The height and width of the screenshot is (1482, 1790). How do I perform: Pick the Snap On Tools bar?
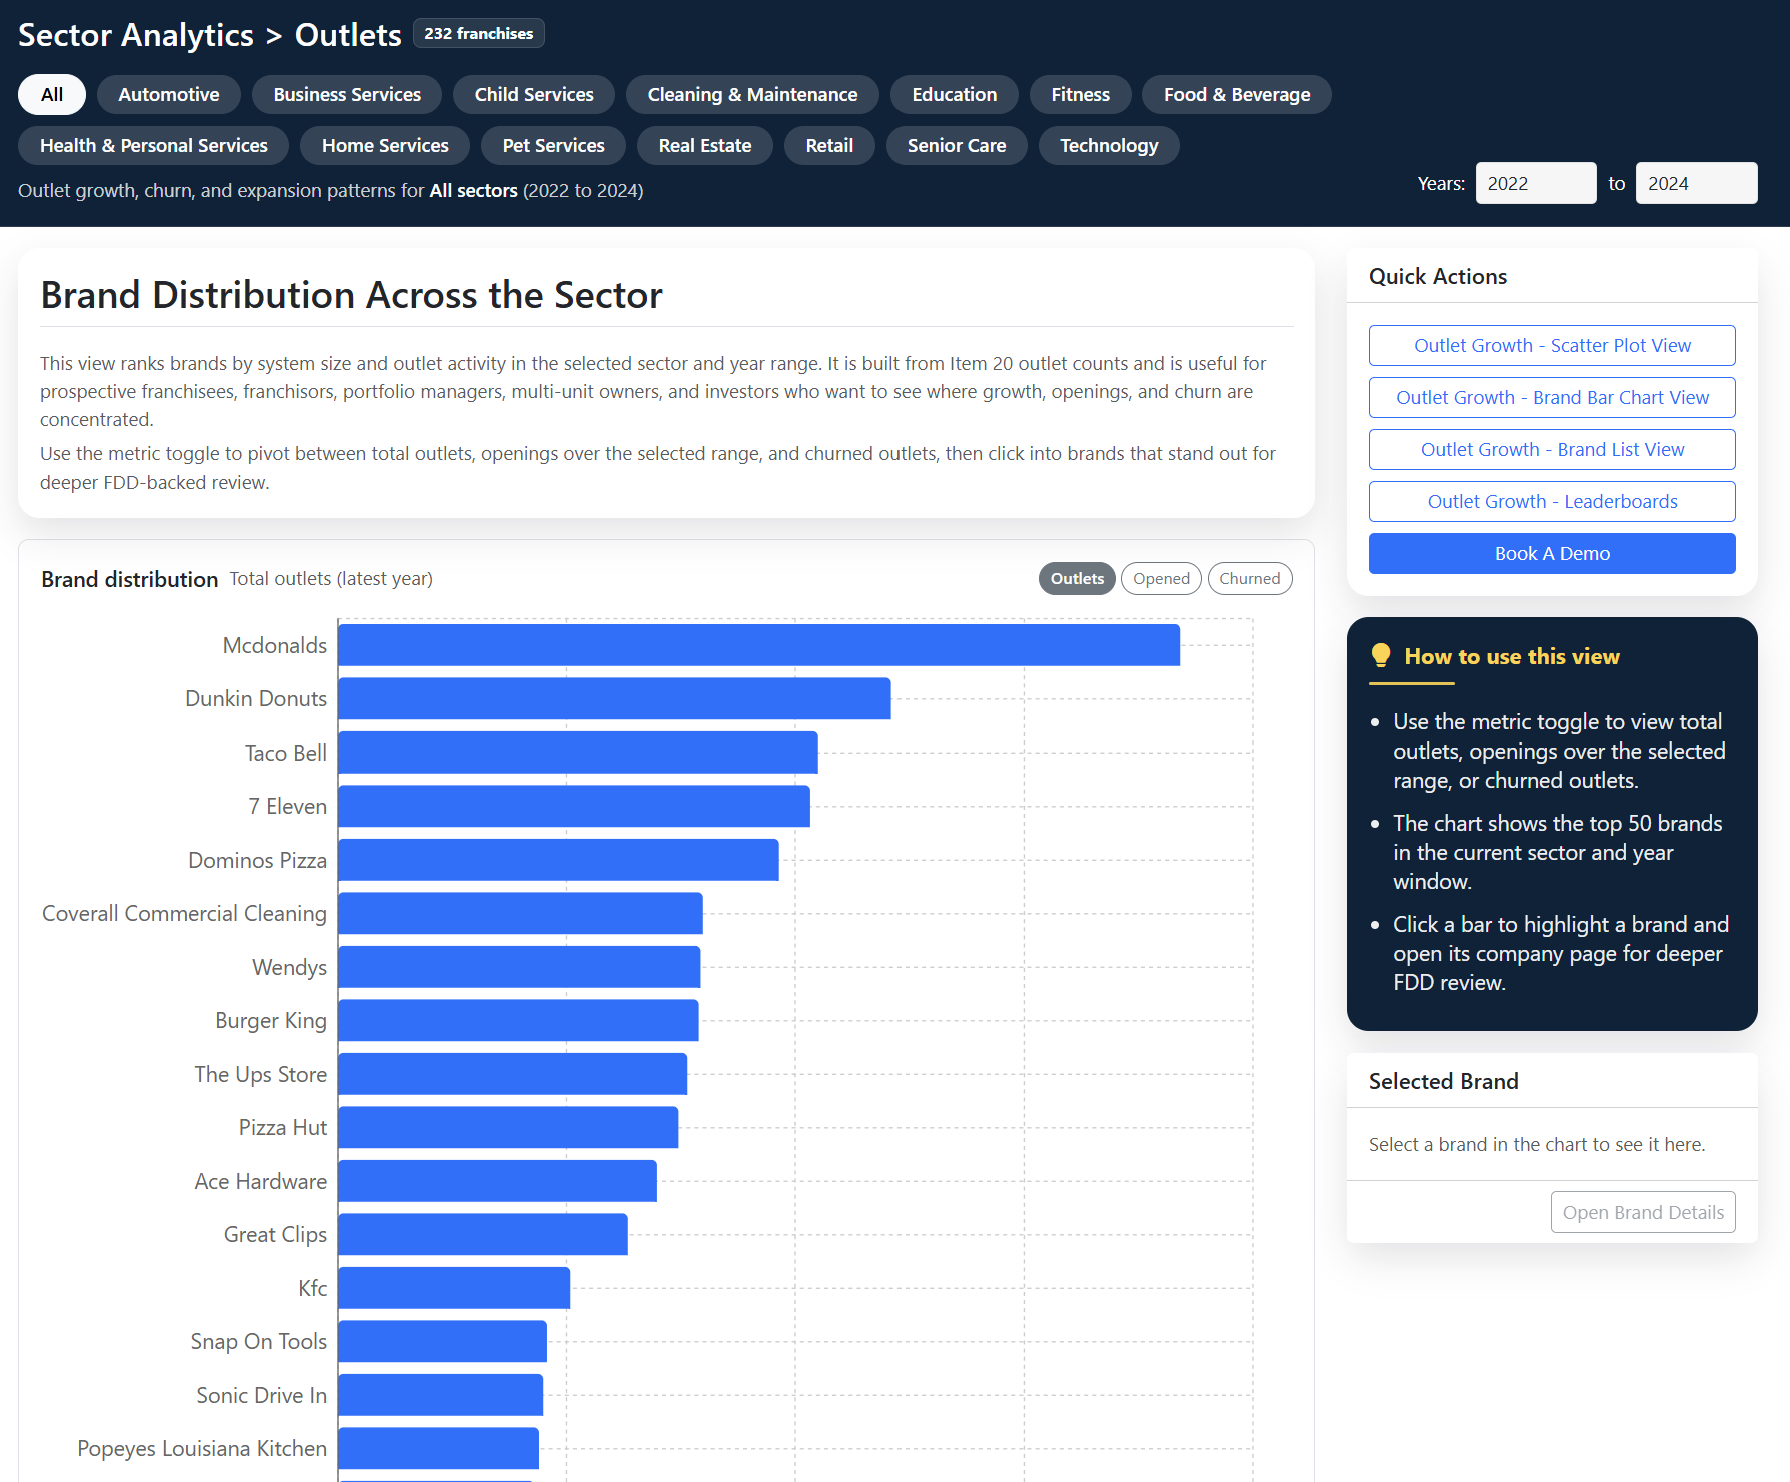(x=442, y=1341)
